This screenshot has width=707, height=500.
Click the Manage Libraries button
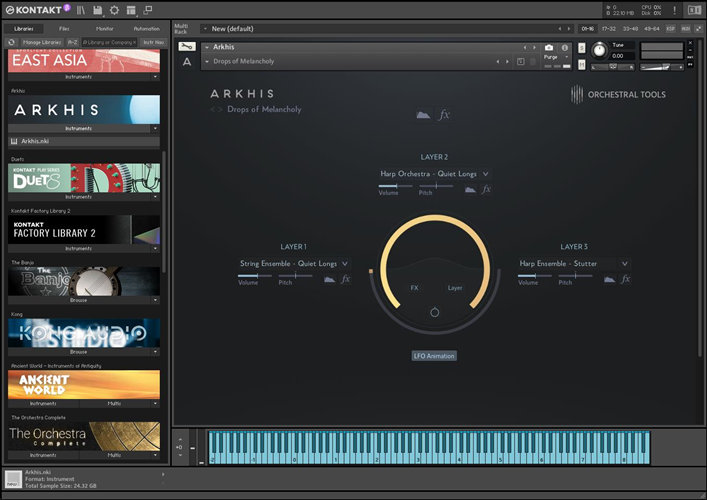click(x=40, y=43)
